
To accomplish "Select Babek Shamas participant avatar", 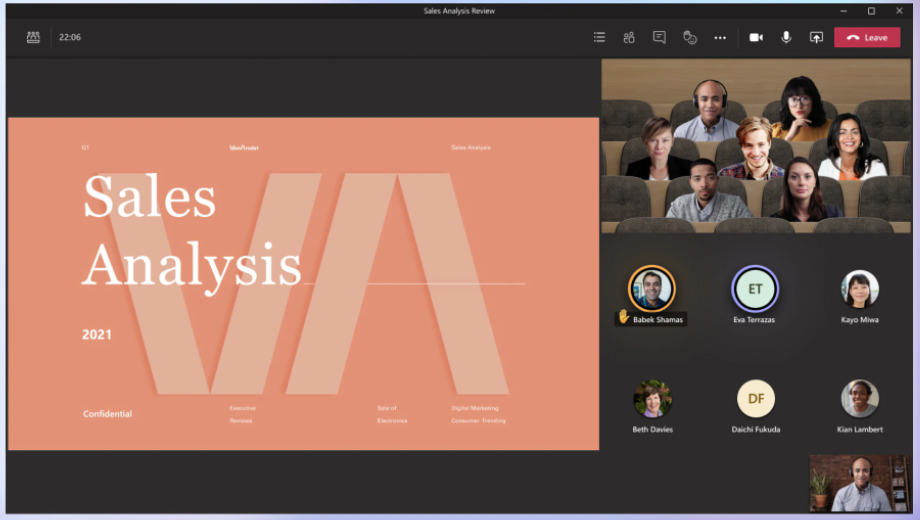I will click(651, 289).
